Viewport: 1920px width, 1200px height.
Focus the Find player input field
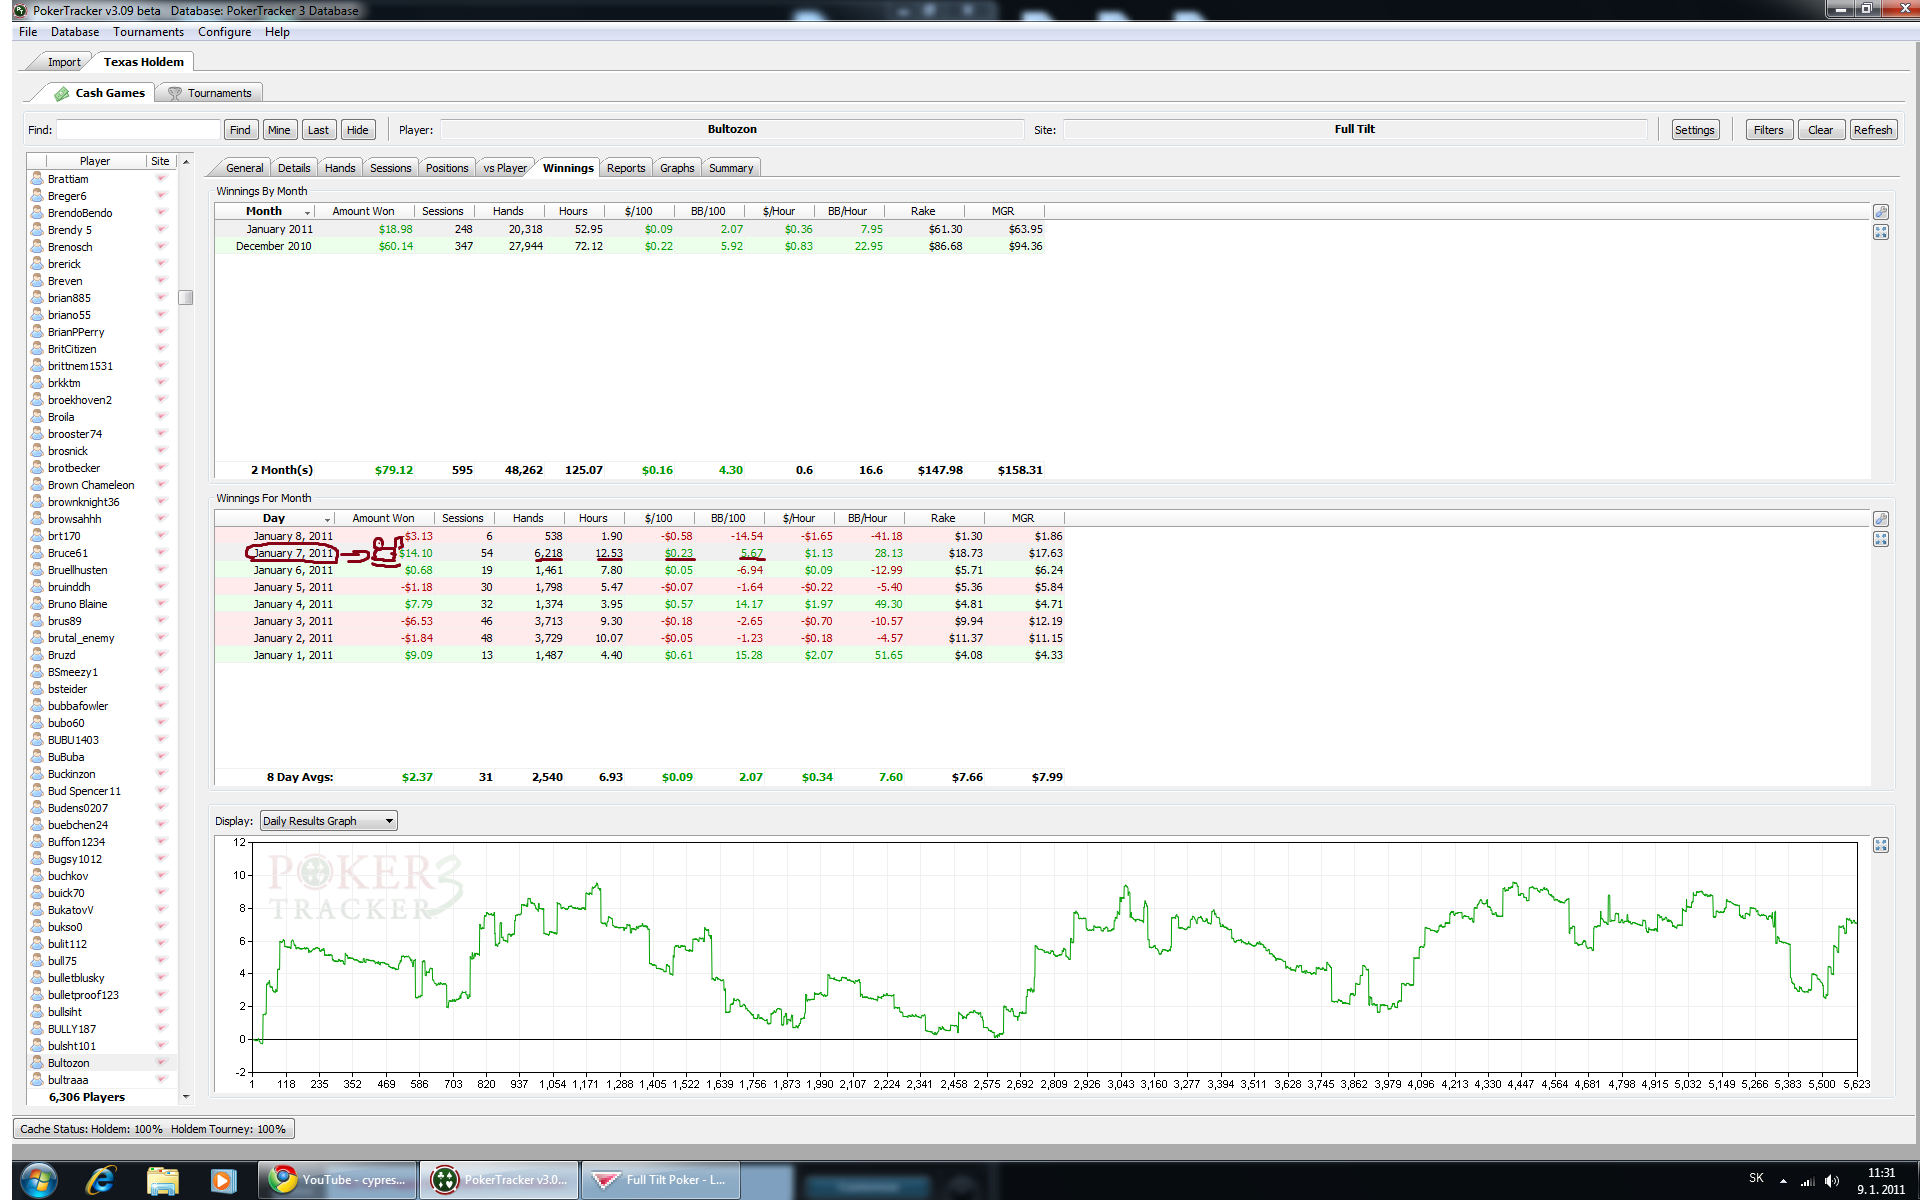[138, 130]
